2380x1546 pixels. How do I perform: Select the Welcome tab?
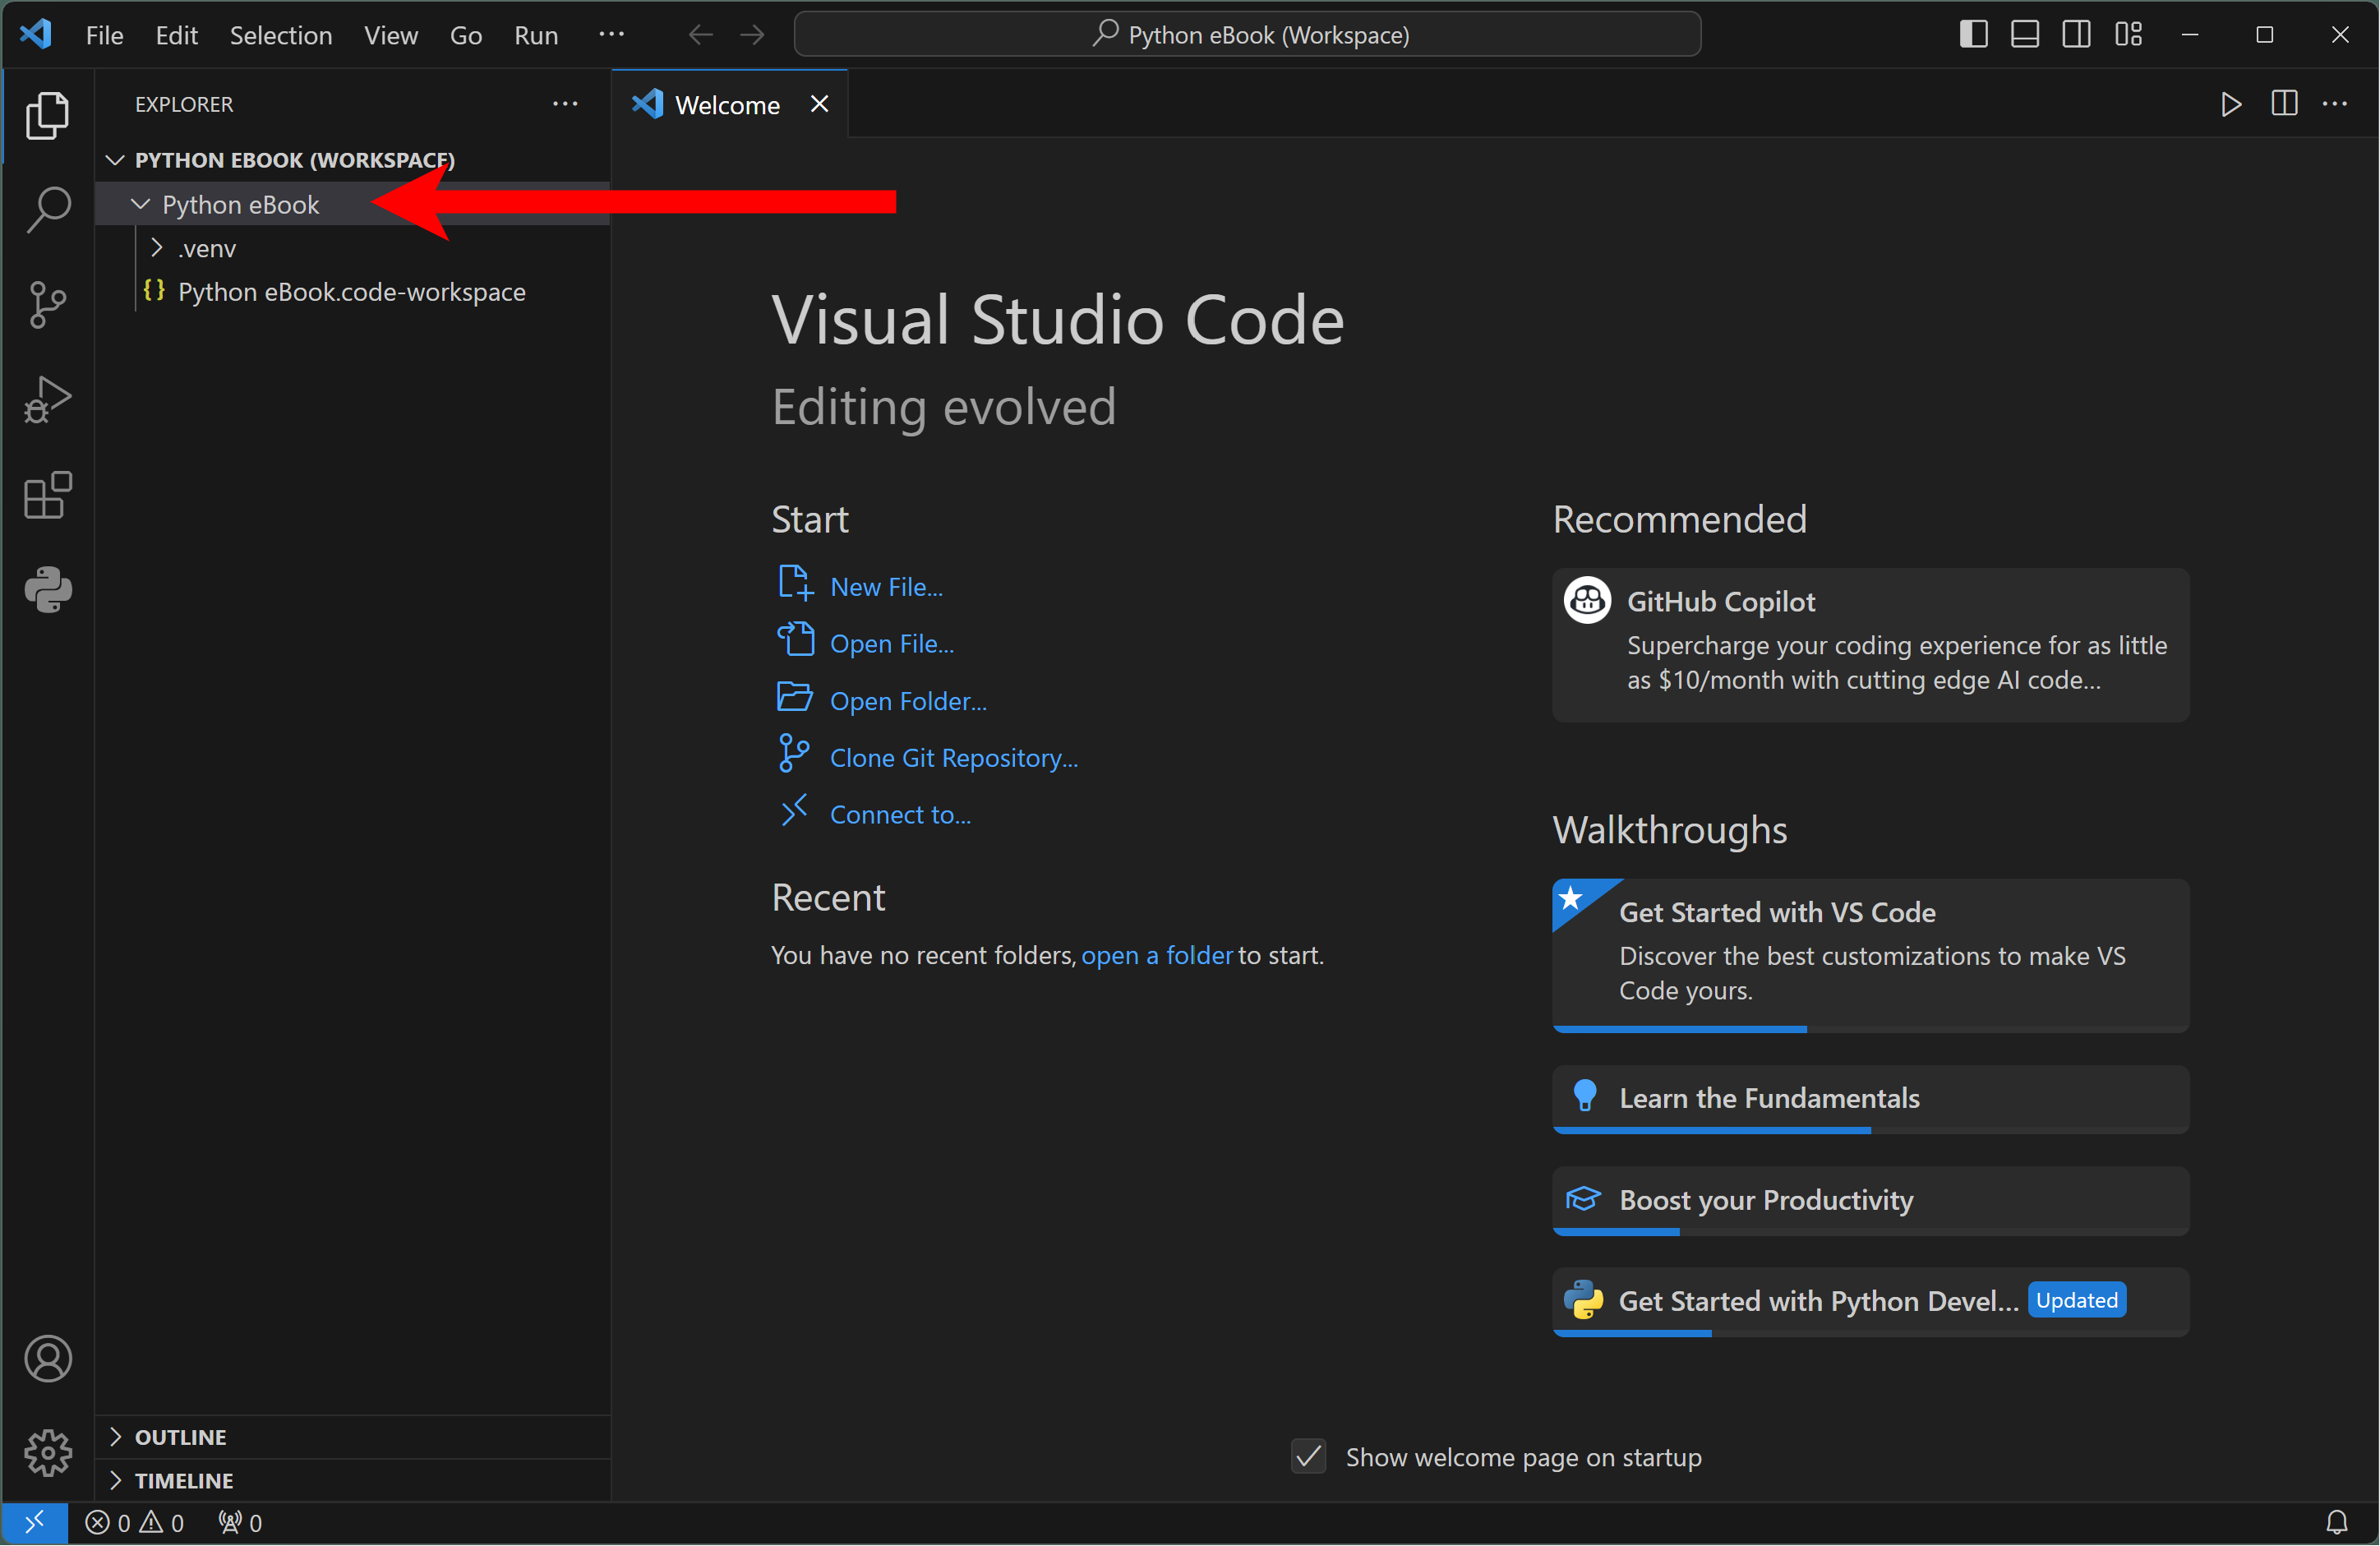click(x=729, y=104)
